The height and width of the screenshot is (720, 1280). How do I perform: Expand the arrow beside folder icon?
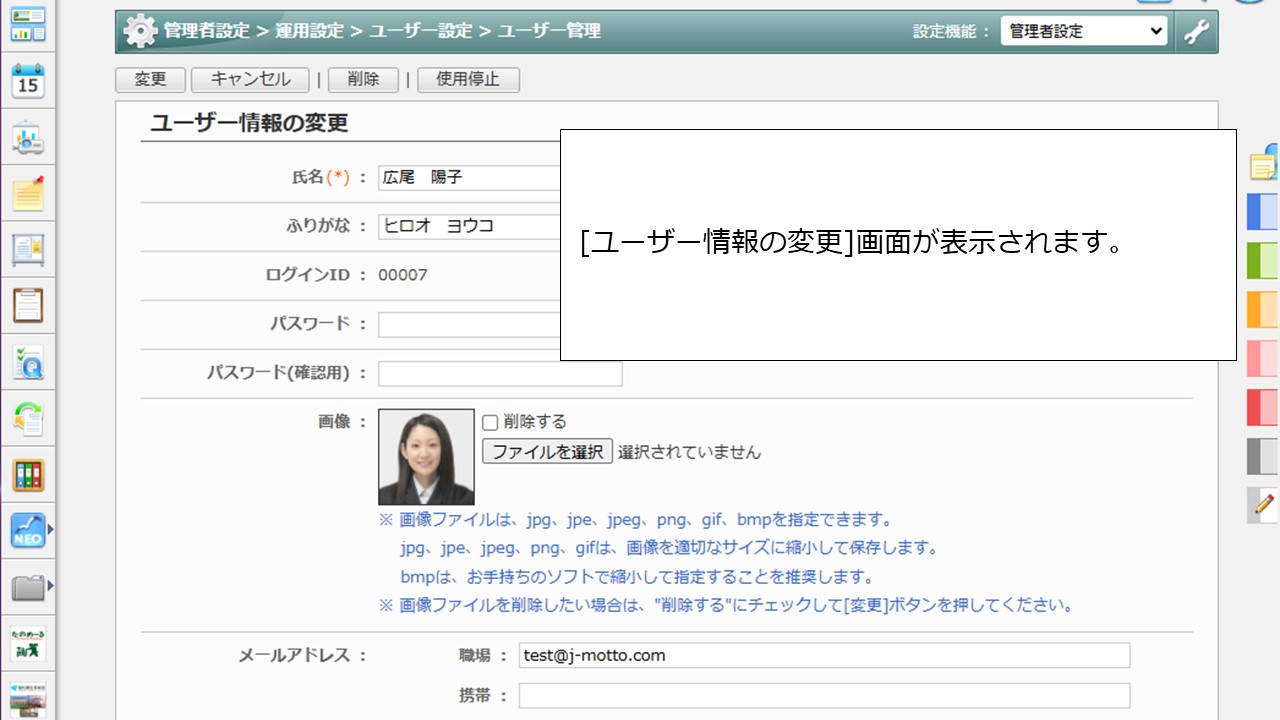tap(51, 586)
